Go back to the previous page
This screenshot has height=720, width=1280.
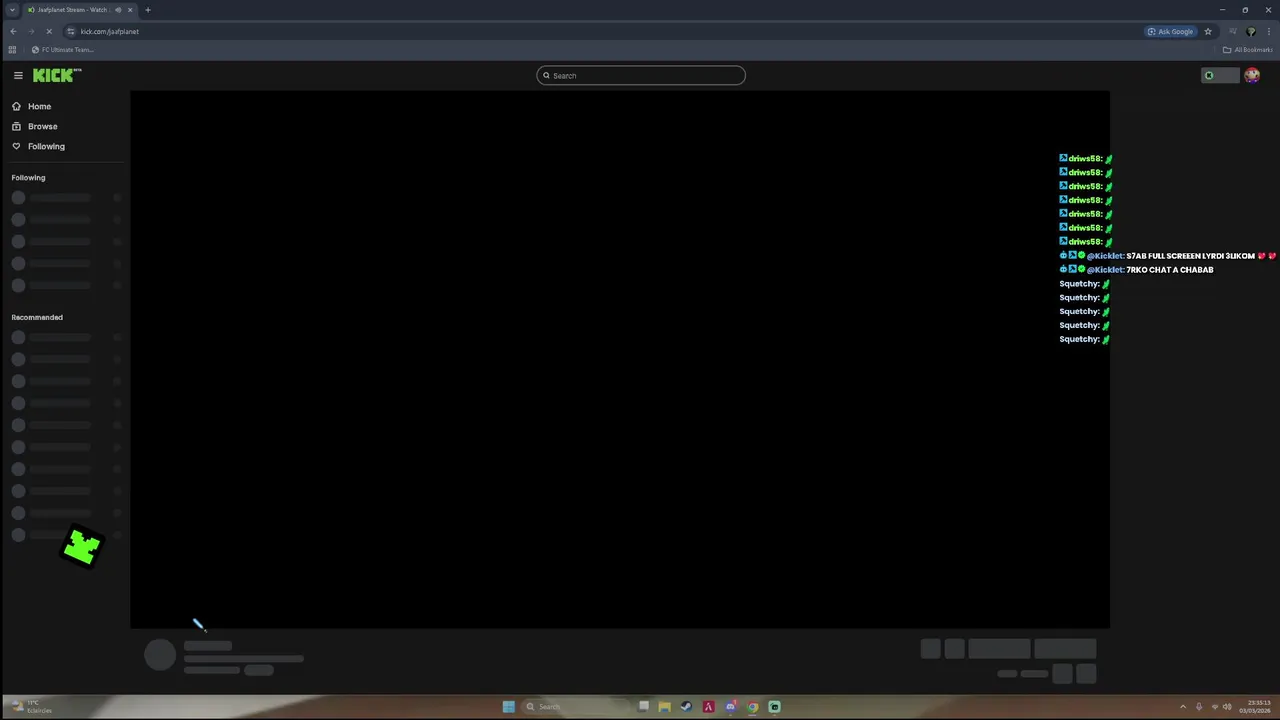click(x=13, y=31)
